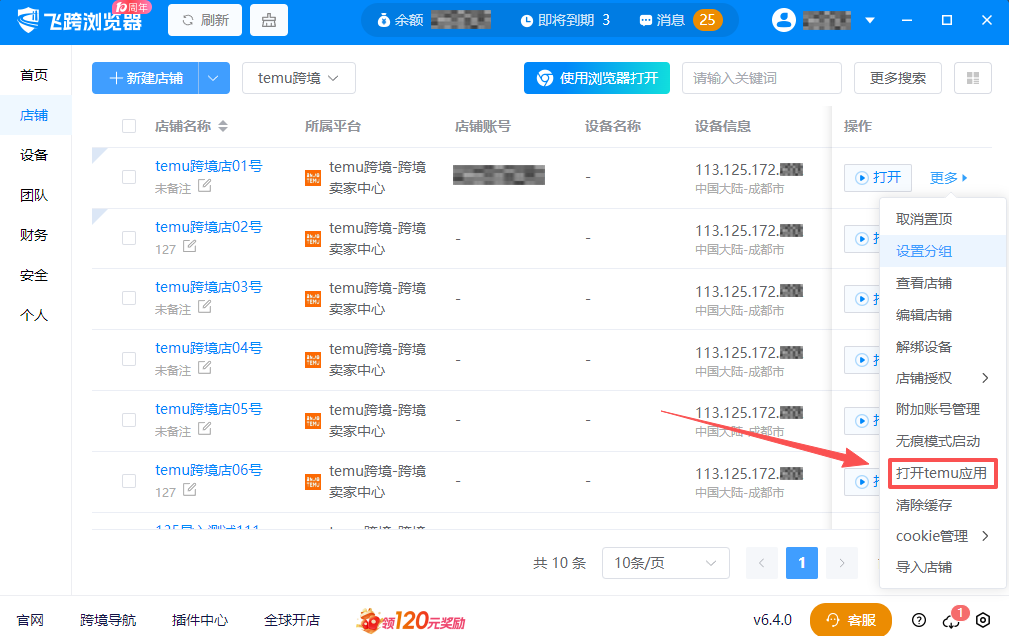Open the help question mark icon
This screenshot has width=1009, height=636.
[919, 620]
